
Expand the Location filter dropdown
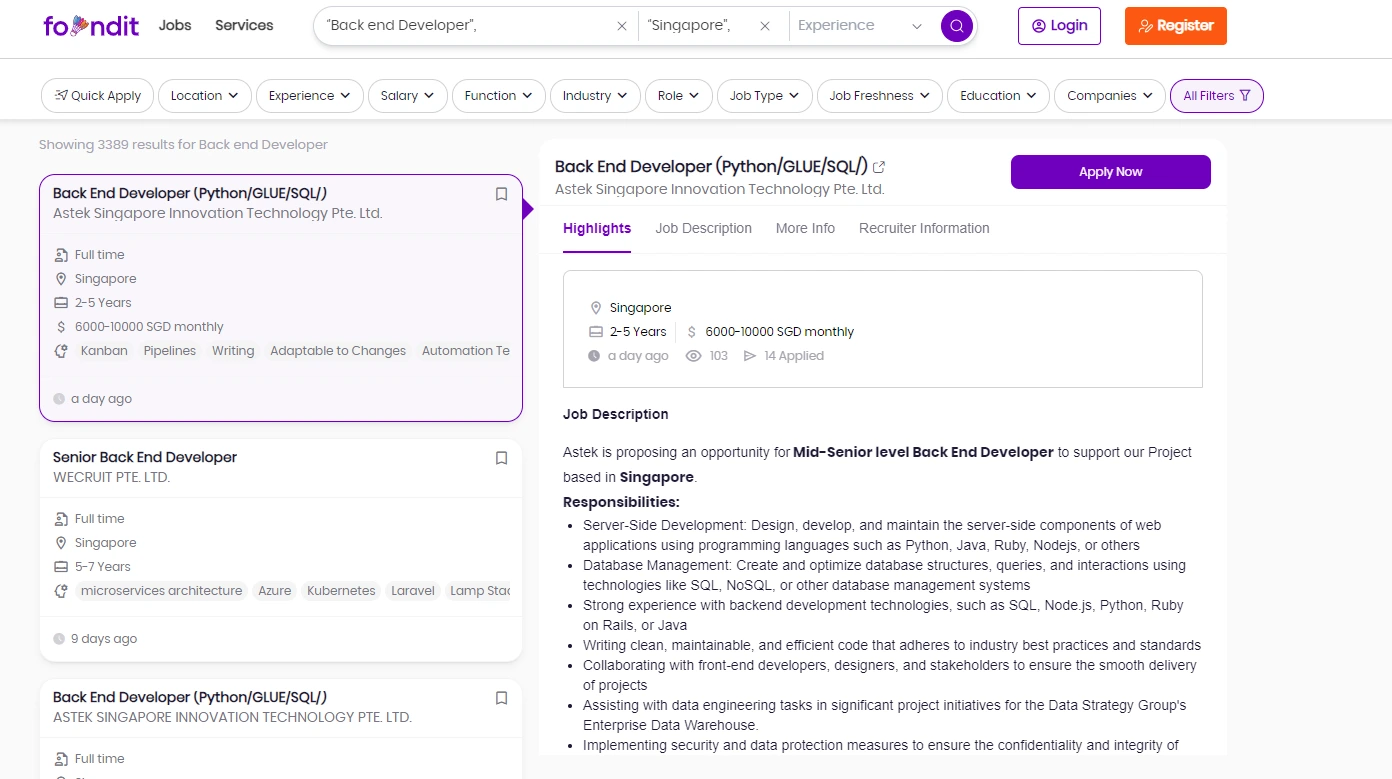point(205,96)
